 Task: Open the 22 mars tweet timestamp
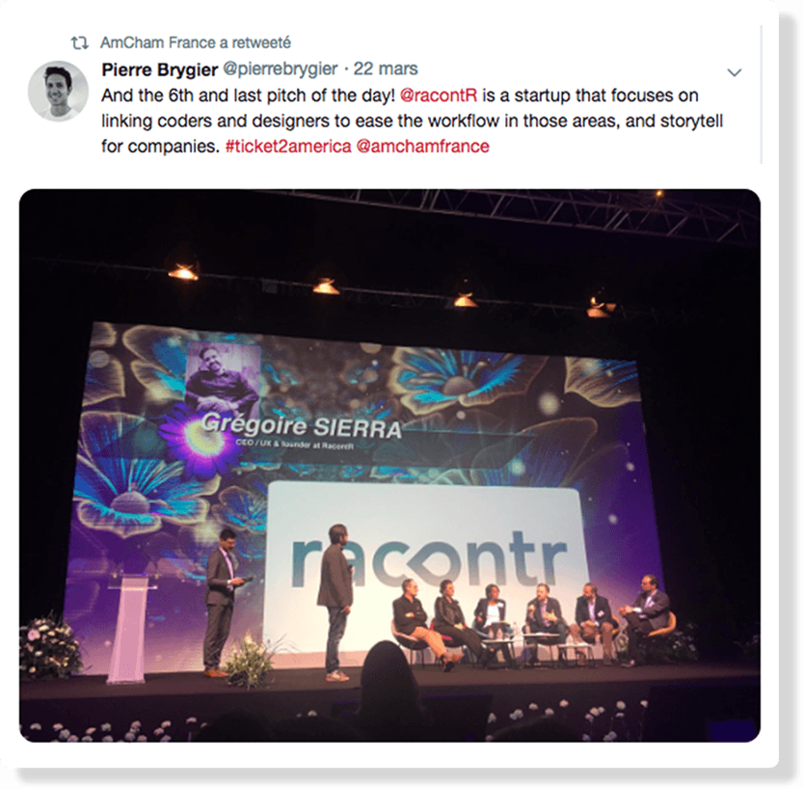tap(386, 69)
